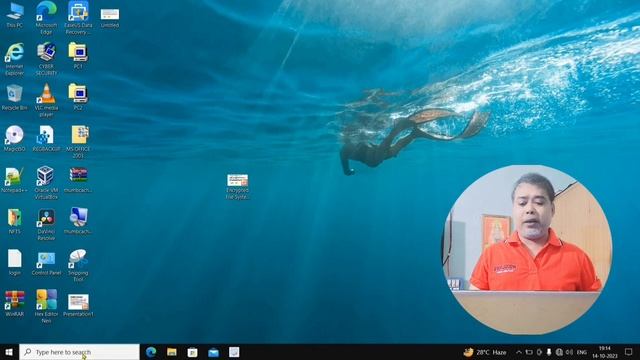Select EaseUS Data Recovery shortcut

(78, 18)
